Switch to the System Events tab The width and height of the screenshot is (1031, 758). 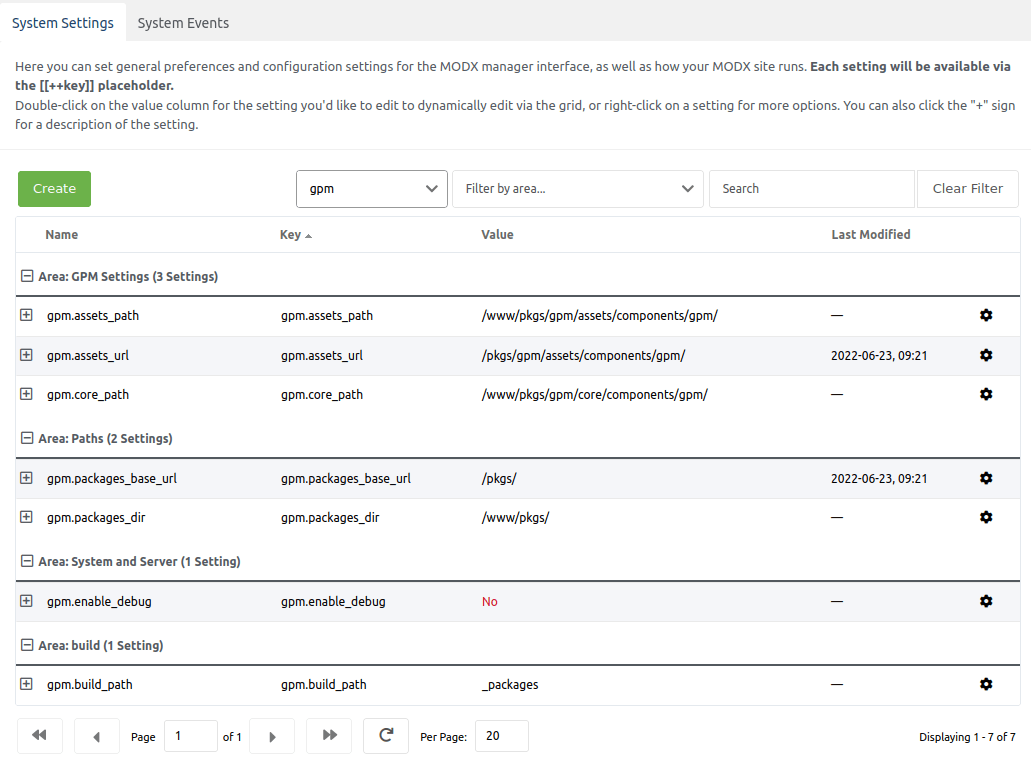coord(183,22)
